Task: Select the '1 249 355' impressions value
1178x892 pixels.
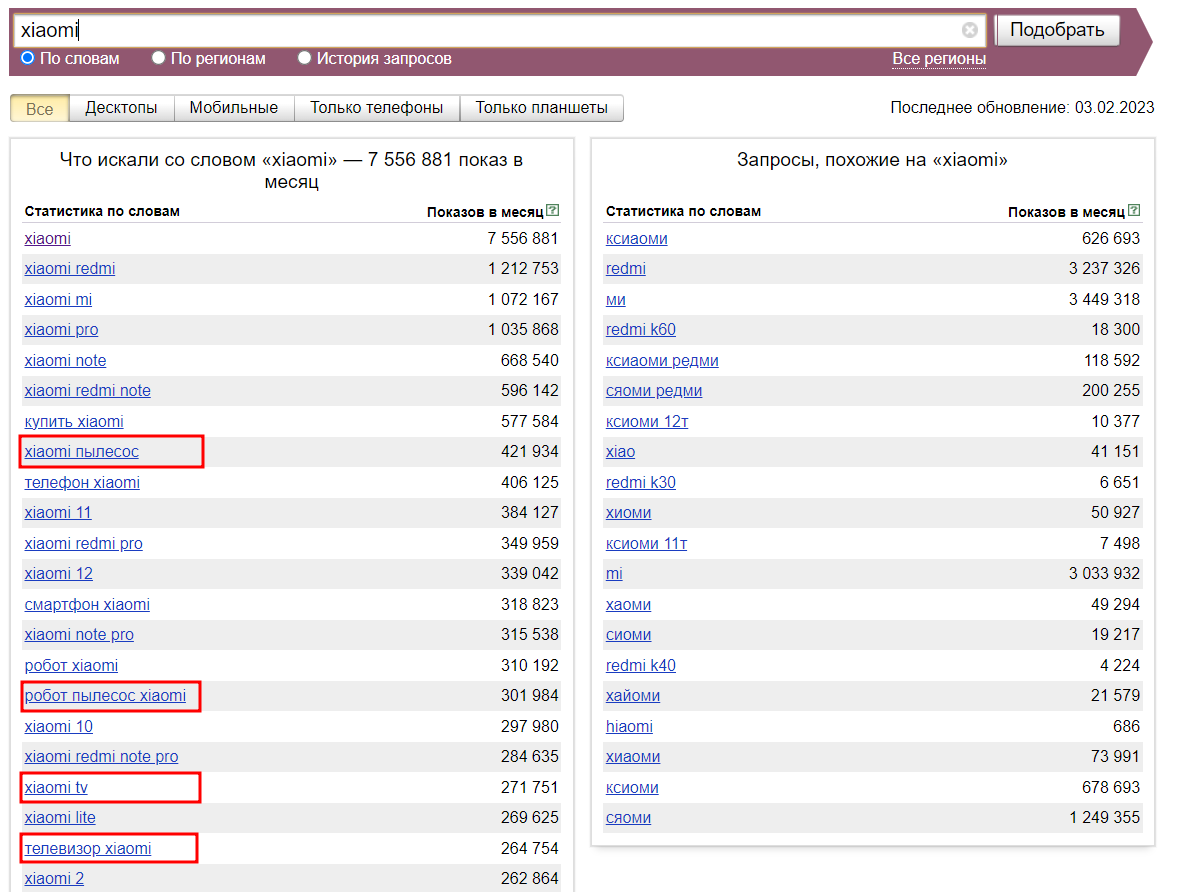Action: tap(1105, 817)
